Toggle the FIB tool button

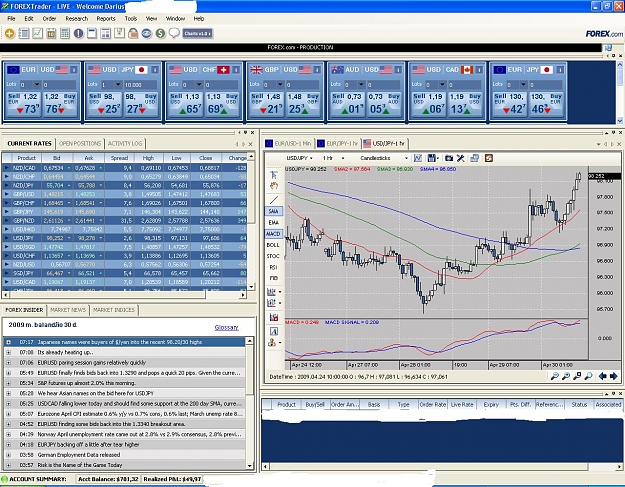[273, 278]
